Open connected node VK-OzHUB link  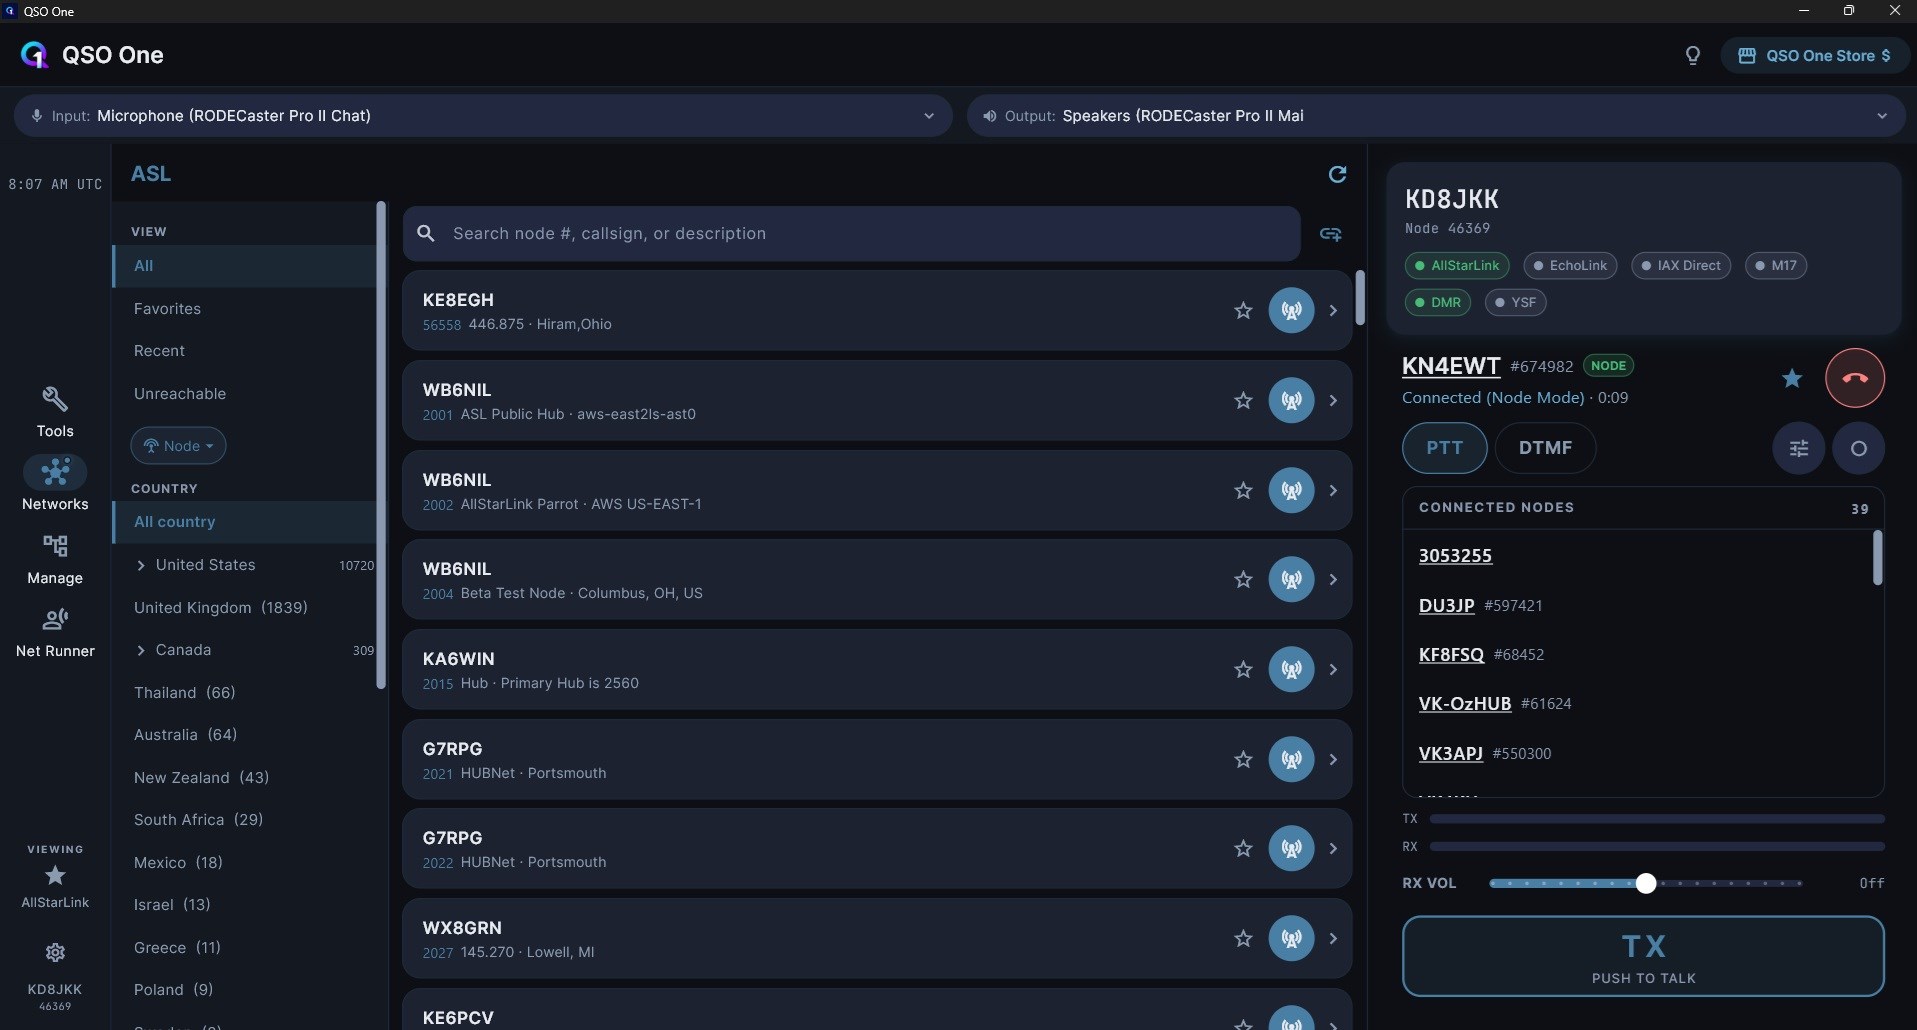(1464, 704)
